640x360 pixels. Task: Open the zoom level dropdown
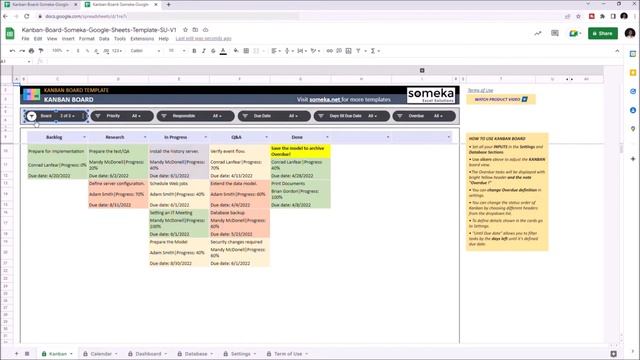pos(60,51)
